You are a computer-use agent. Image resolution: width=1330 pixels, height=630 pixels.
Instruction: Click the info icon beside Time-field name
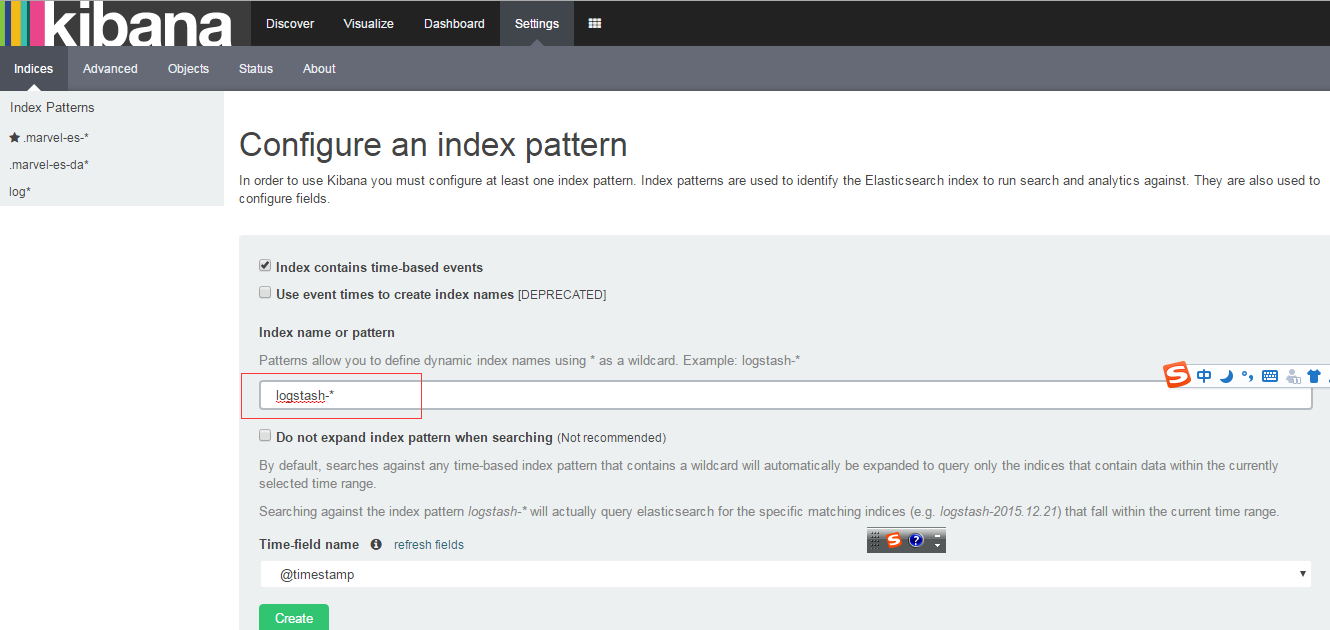[376, 545]
